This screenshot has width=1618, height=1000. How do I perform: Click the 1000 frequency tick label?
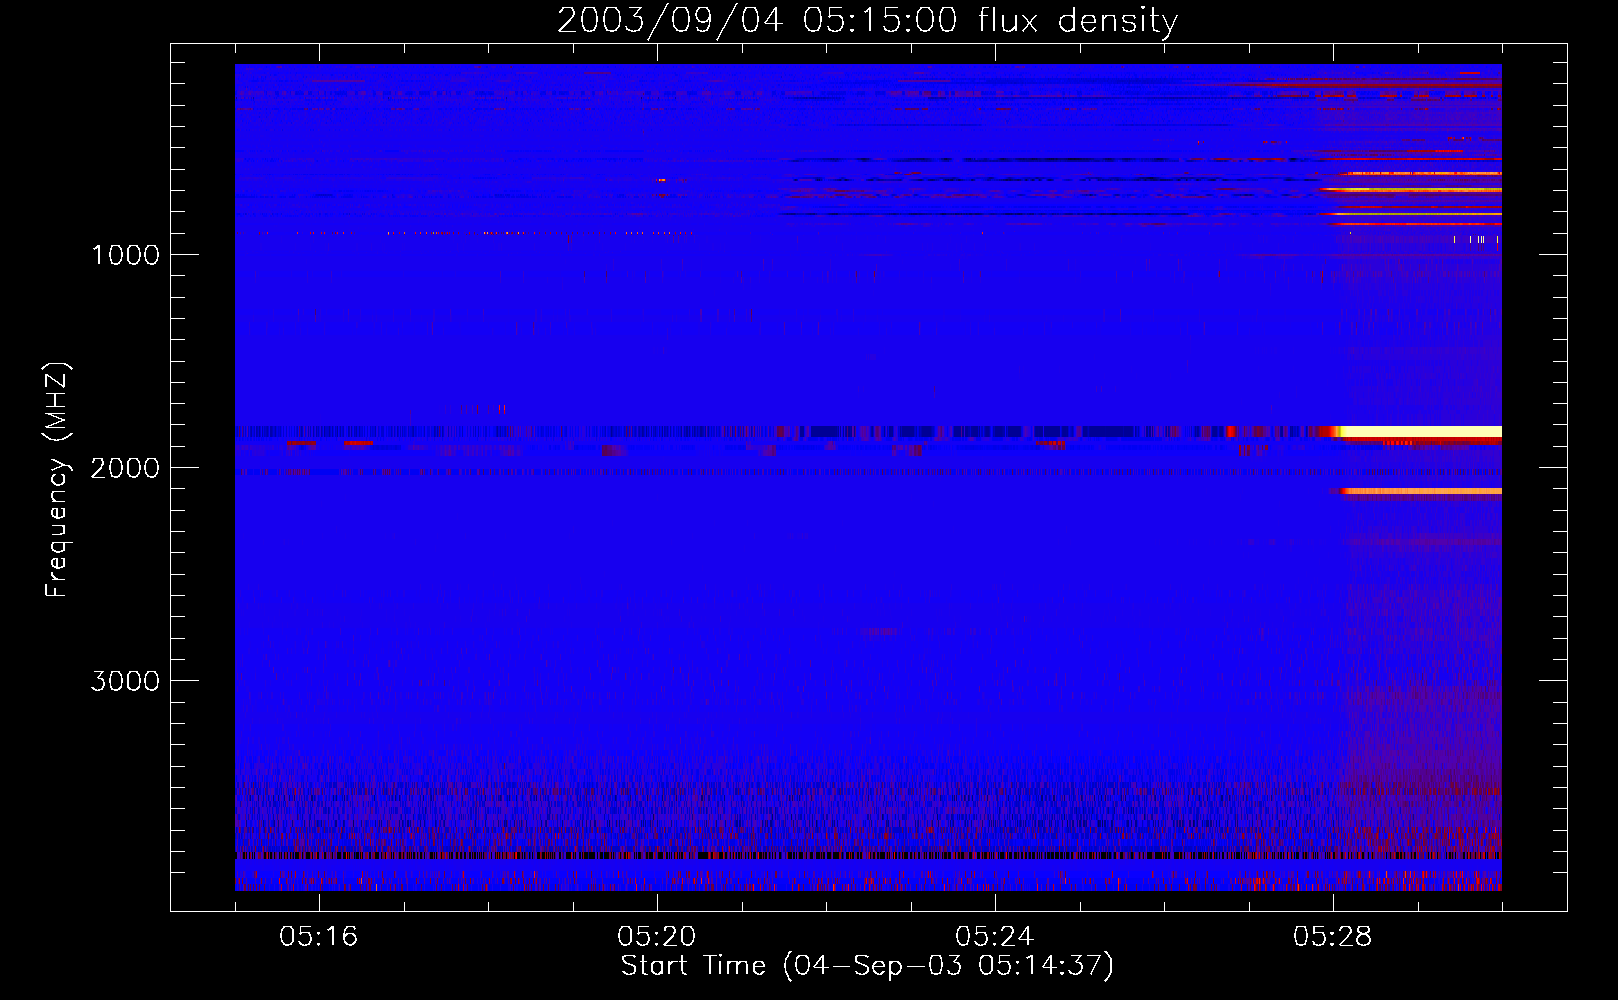tap(125, 255)
